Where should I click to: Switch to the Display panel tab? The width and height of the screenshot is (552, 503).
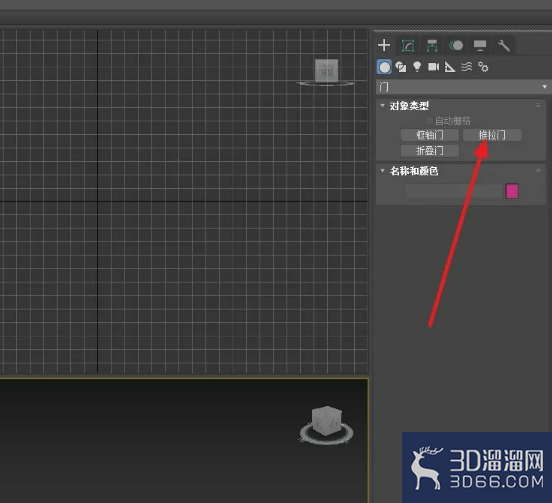tap(480, 45)
